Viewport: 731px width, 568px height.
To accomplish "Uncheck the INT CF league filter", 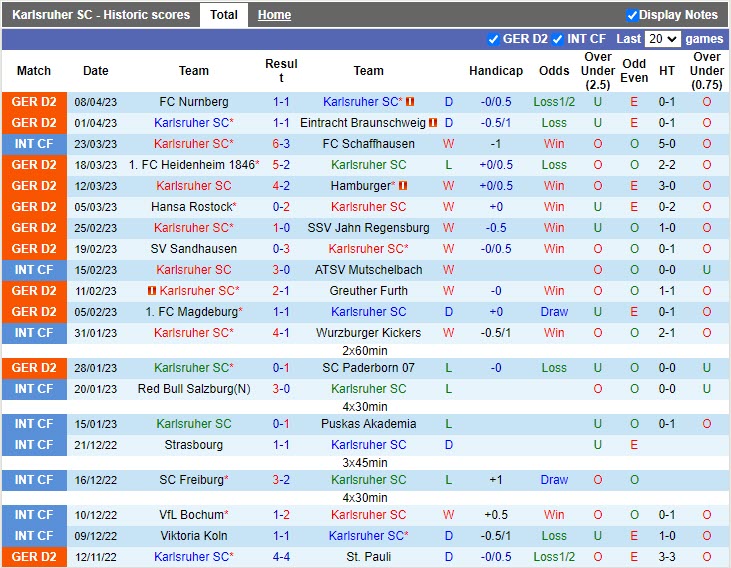I will (557, 39).
